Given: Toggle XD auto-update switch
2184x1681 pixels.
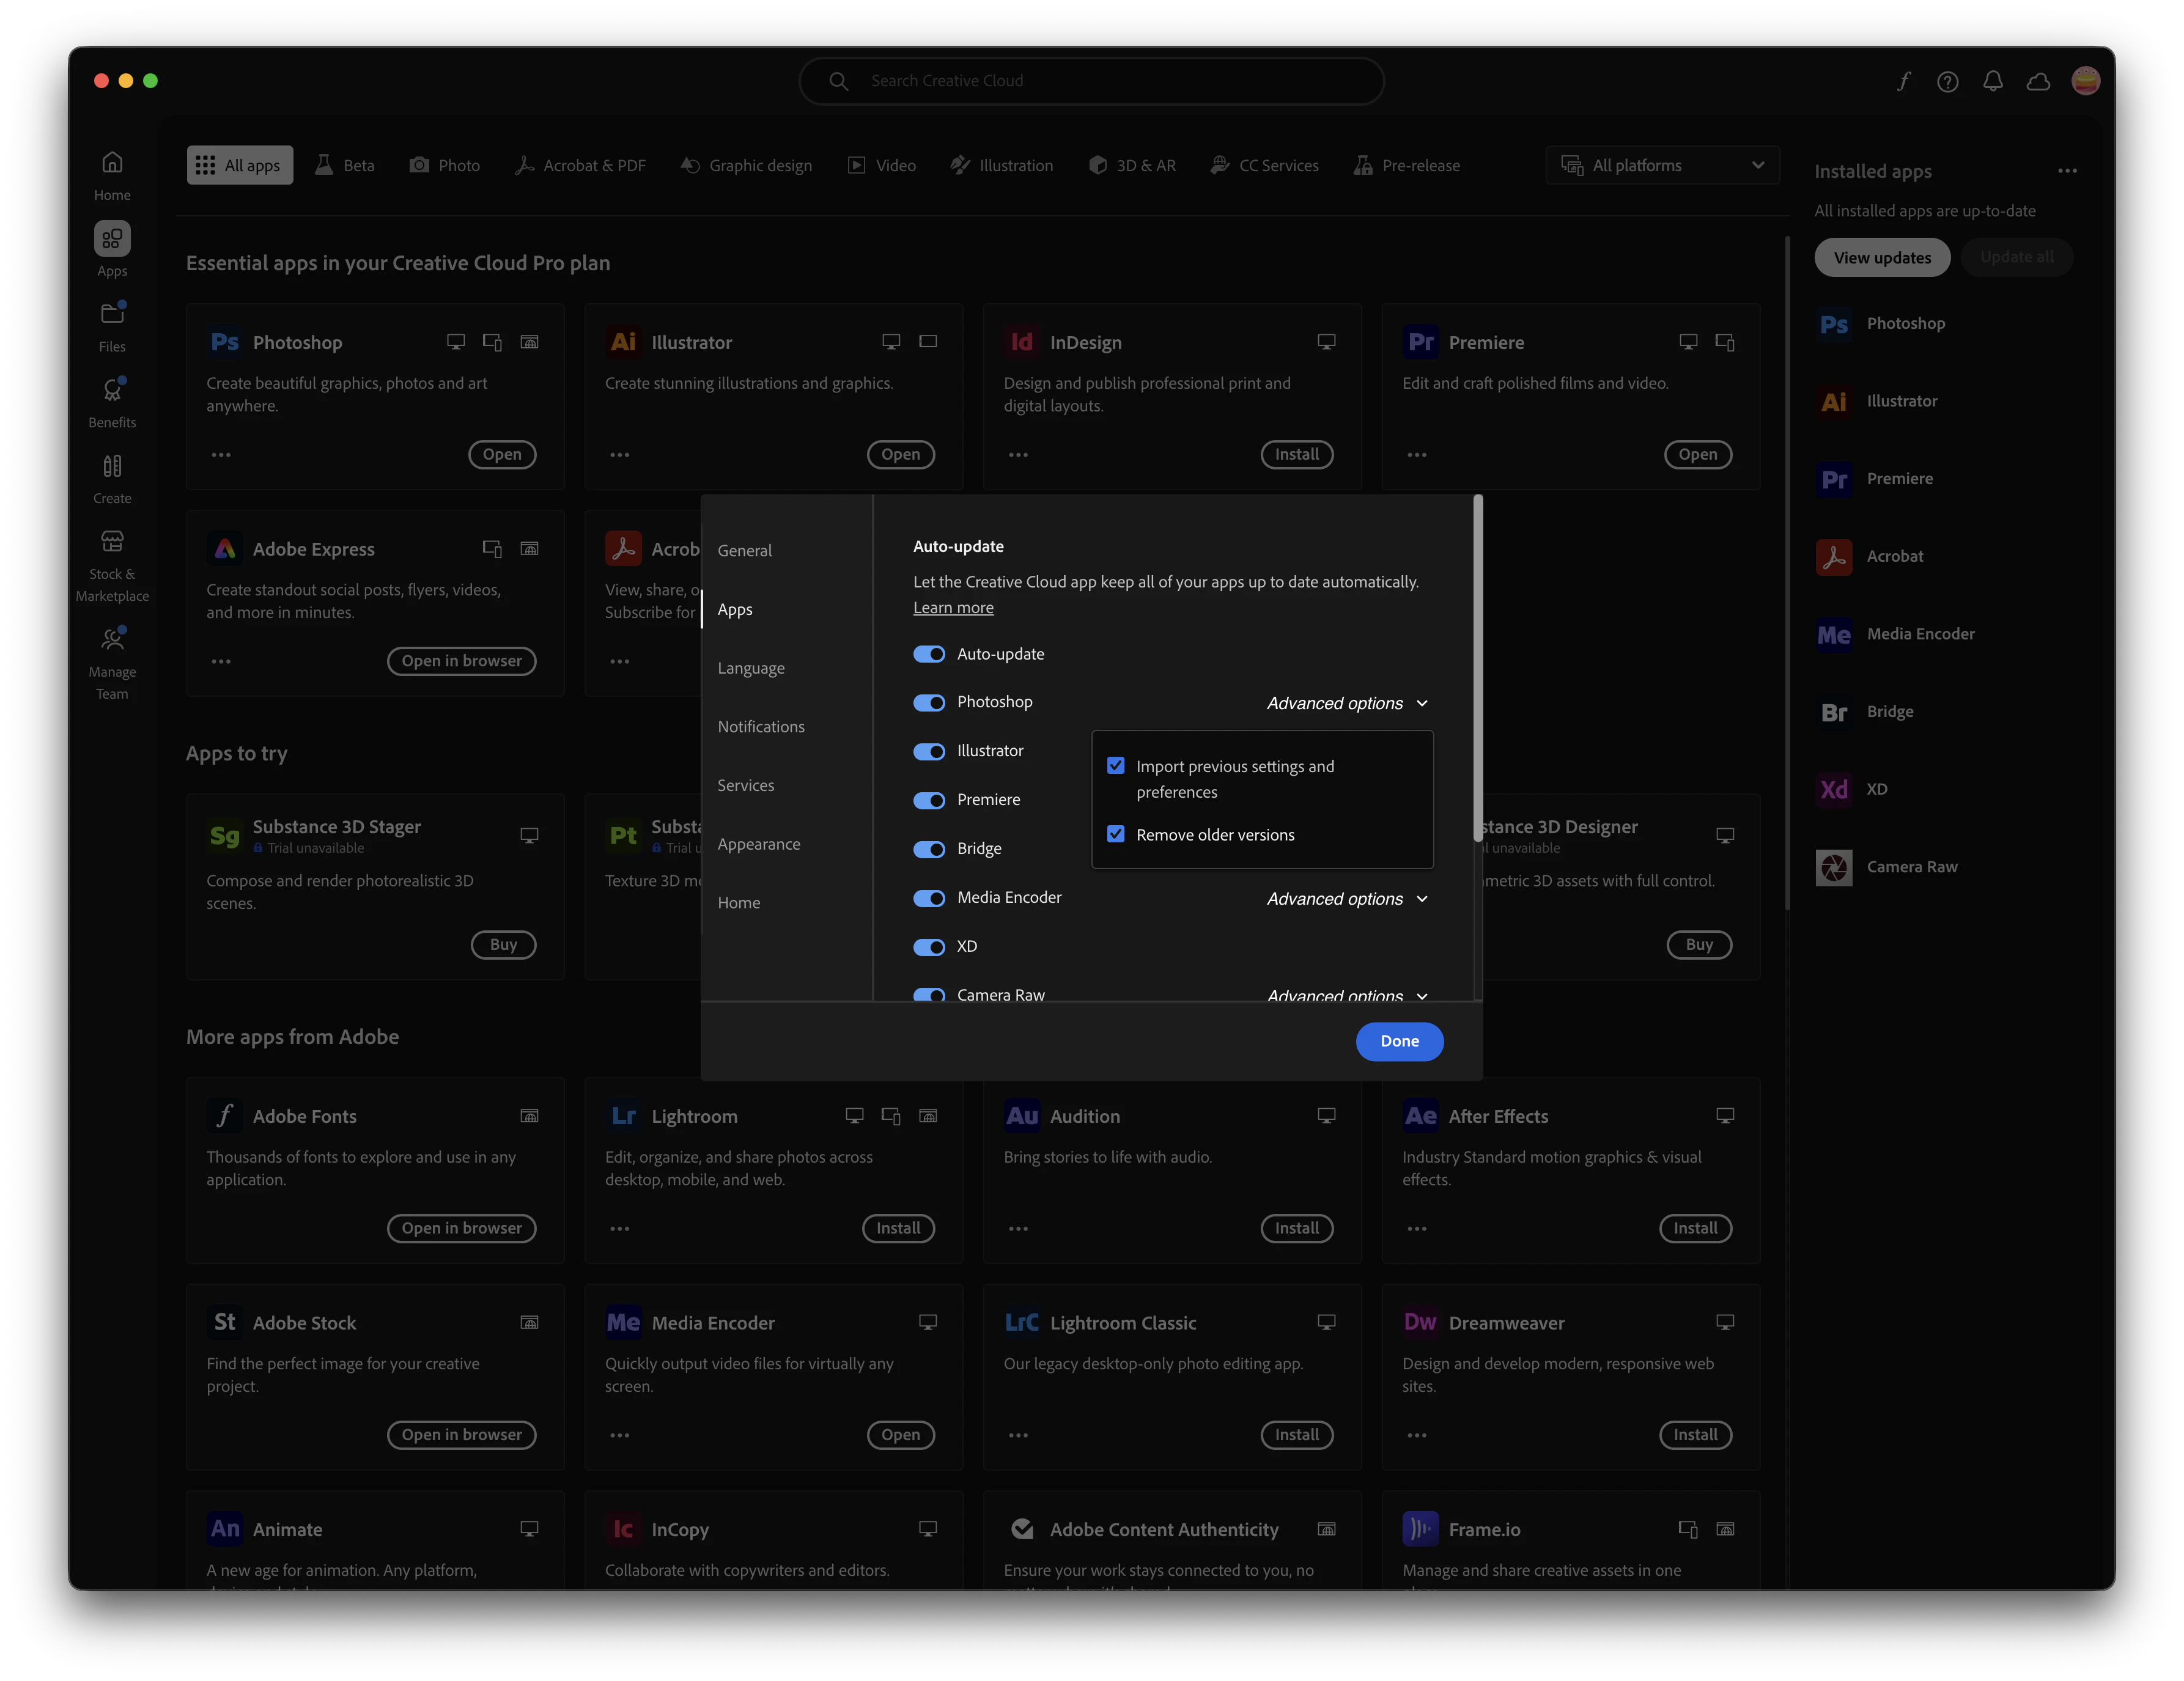Looking at the screenshot, I should (x=929, y=947).
